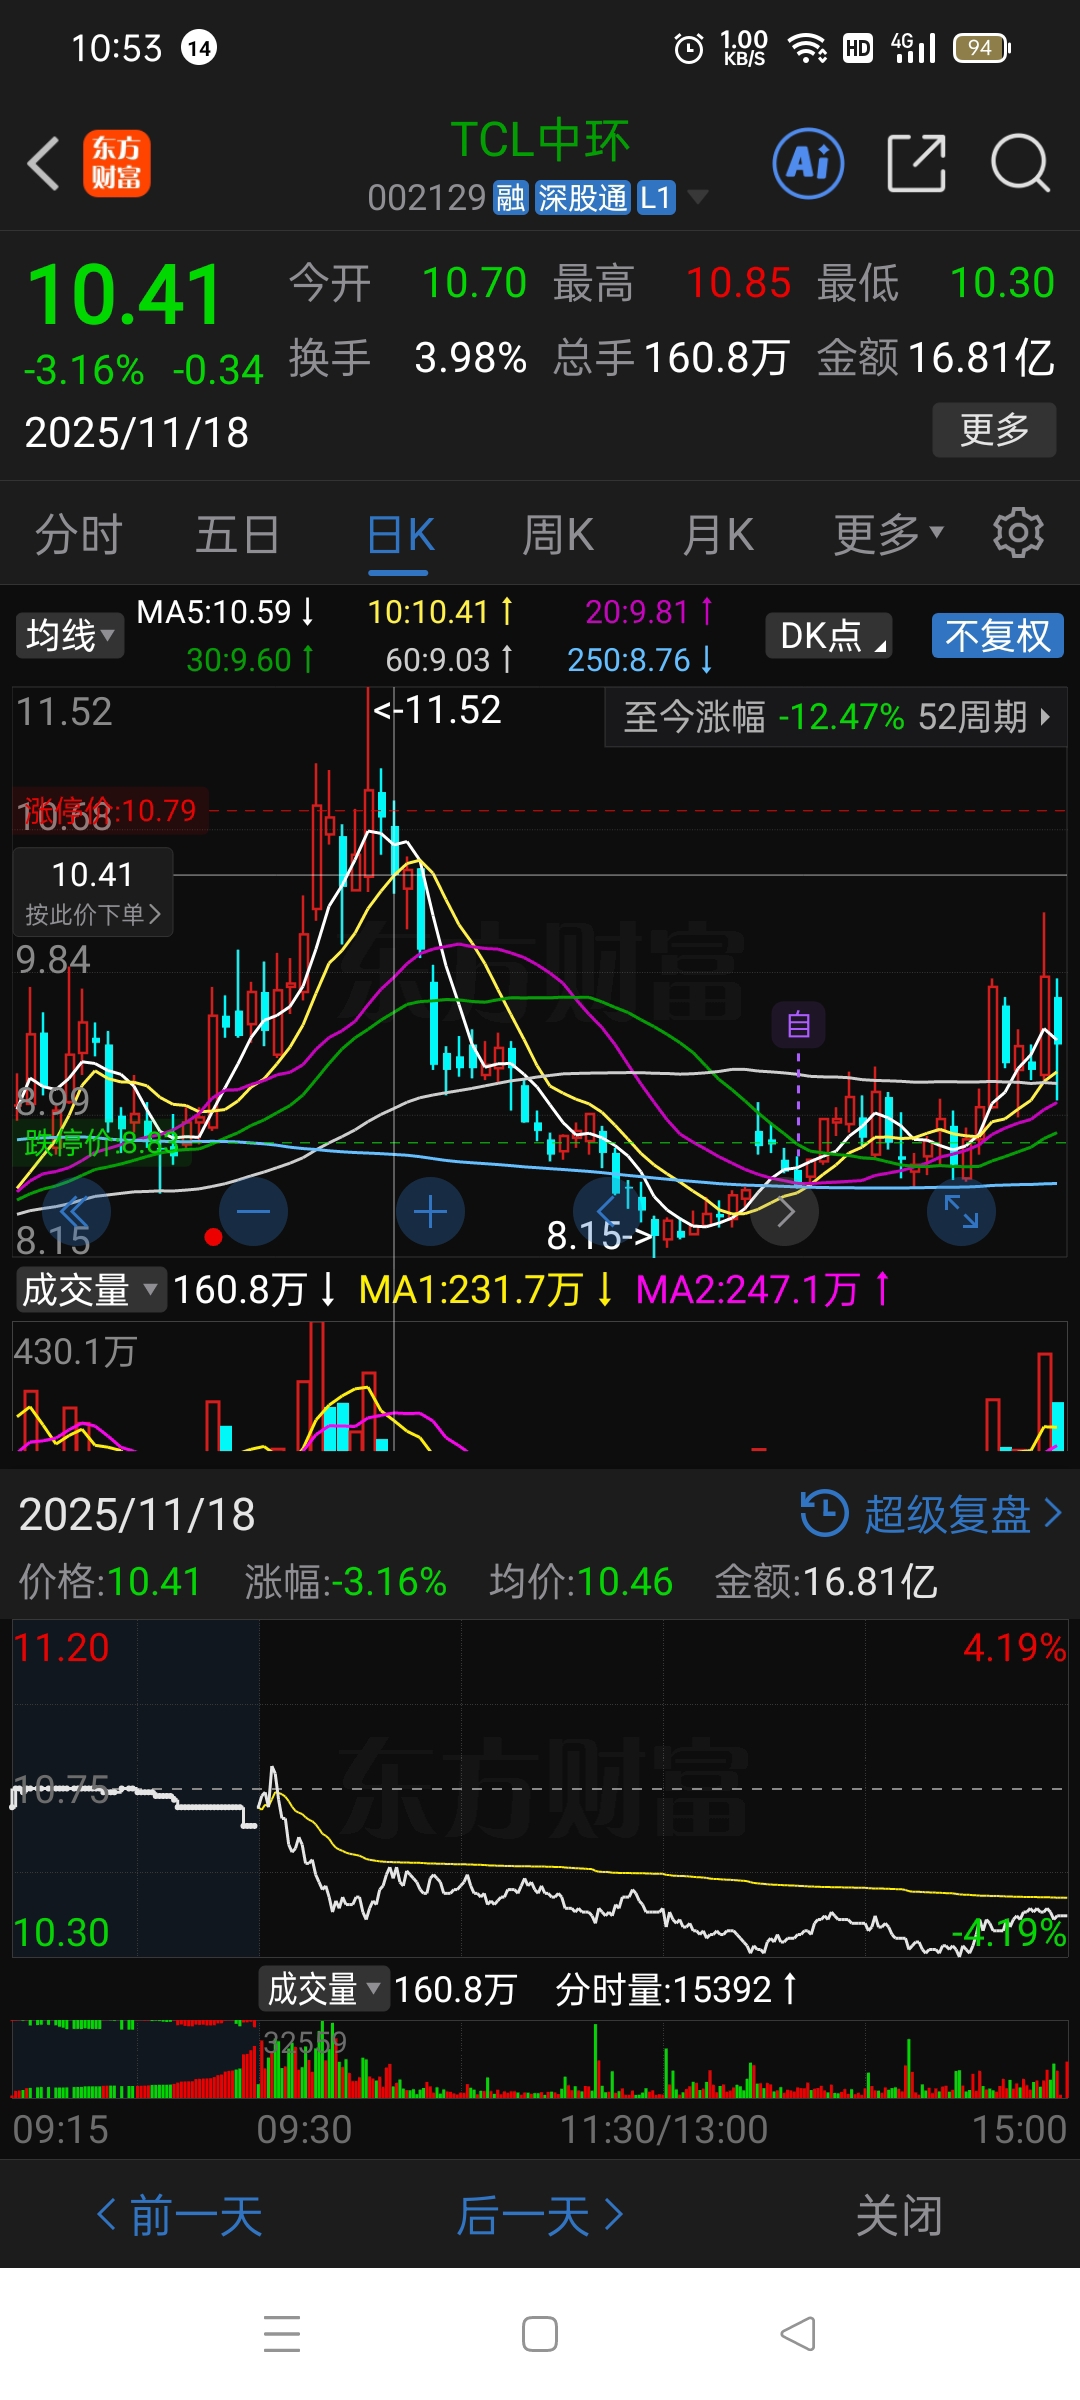Tap the red dot indicator on chart

(x=213, y=1237)
